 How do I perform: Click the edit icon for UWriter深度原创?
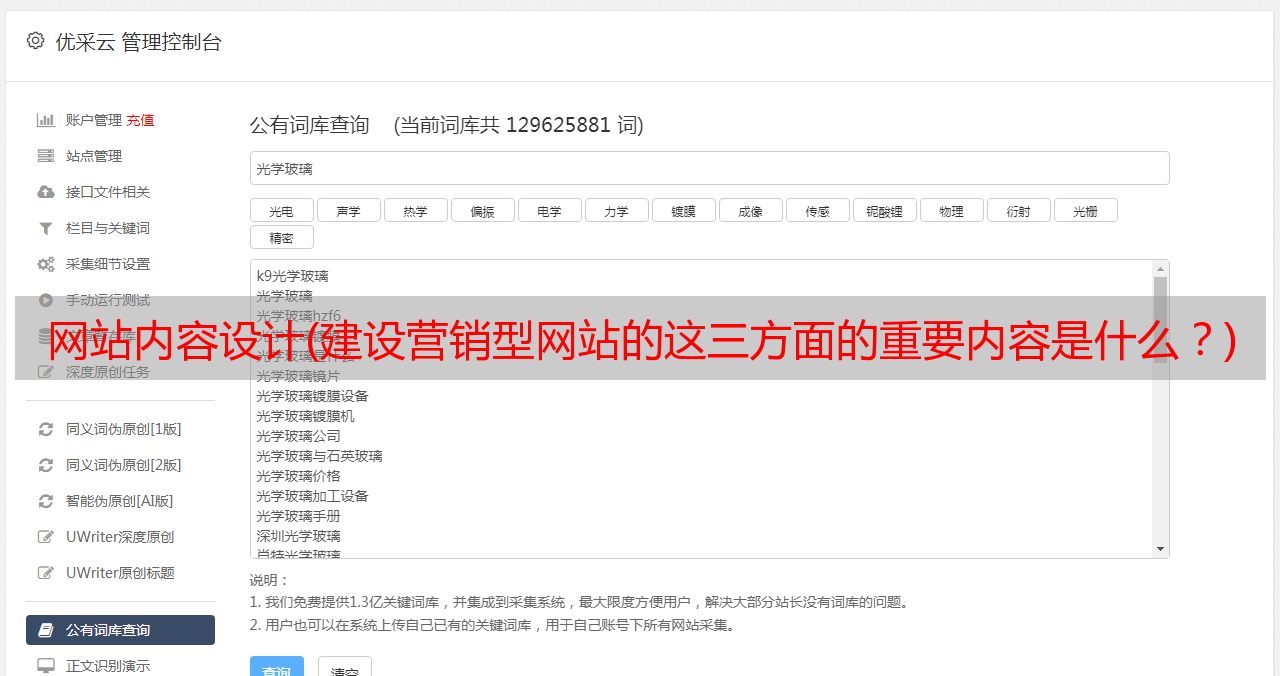point(46,537)
